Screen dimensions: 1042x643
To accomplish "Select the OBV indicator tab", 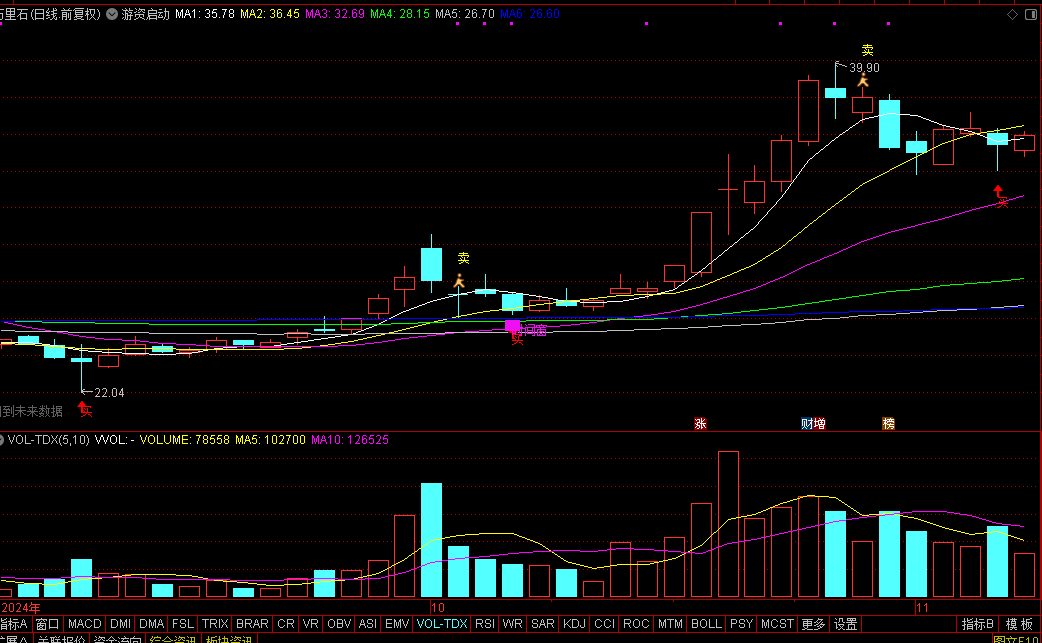I will pyautogui.click(x=339, y=624).
